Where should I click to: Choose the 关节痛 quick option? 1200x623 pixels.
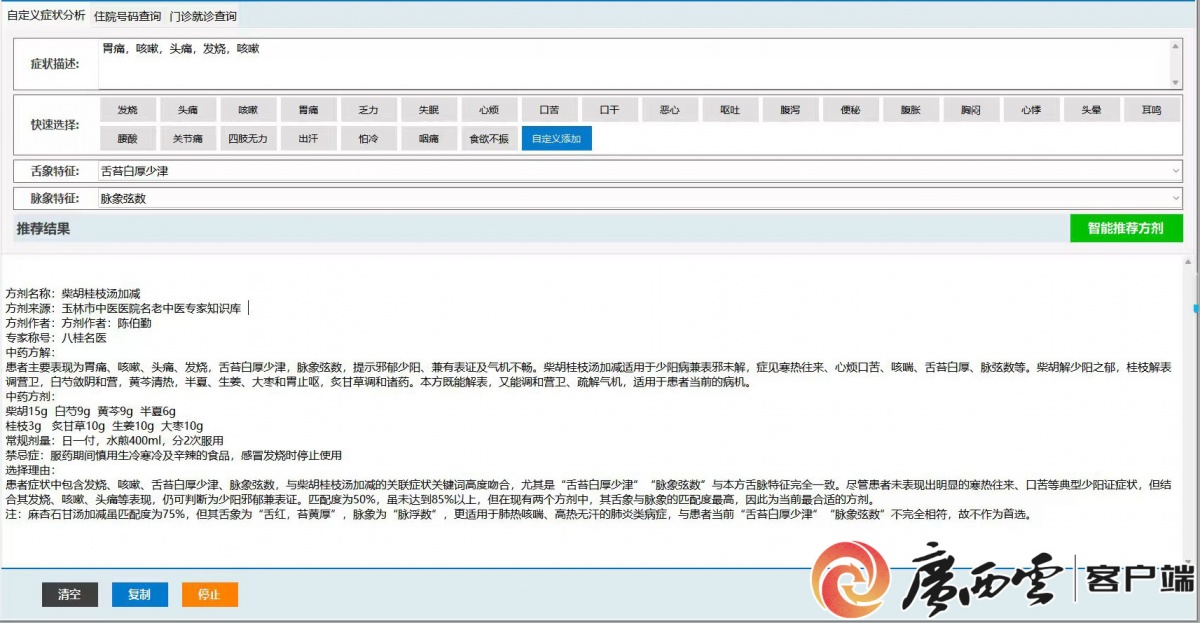[x=188, y=139]
